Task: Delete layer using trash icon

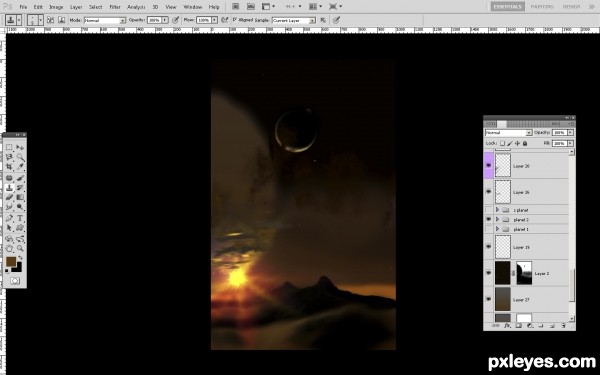Action: 563,326
